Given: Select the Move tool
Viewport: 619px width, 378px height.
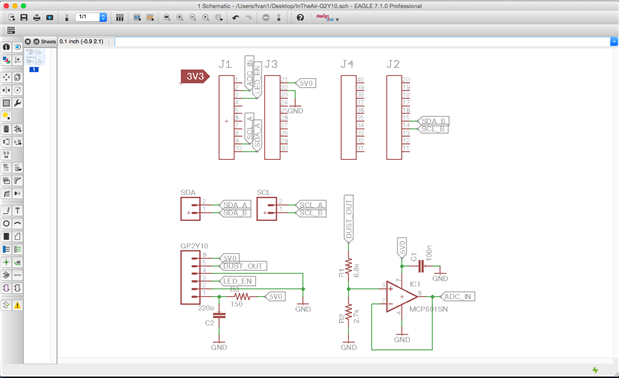Looking at the screenshot, I should click(6, 77).
